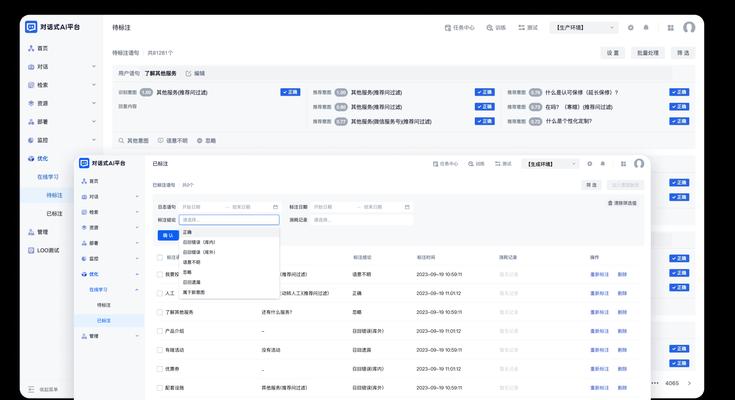
Task: Choose 属于新意图 from the open dropdown list
Action: coord(229,292)
